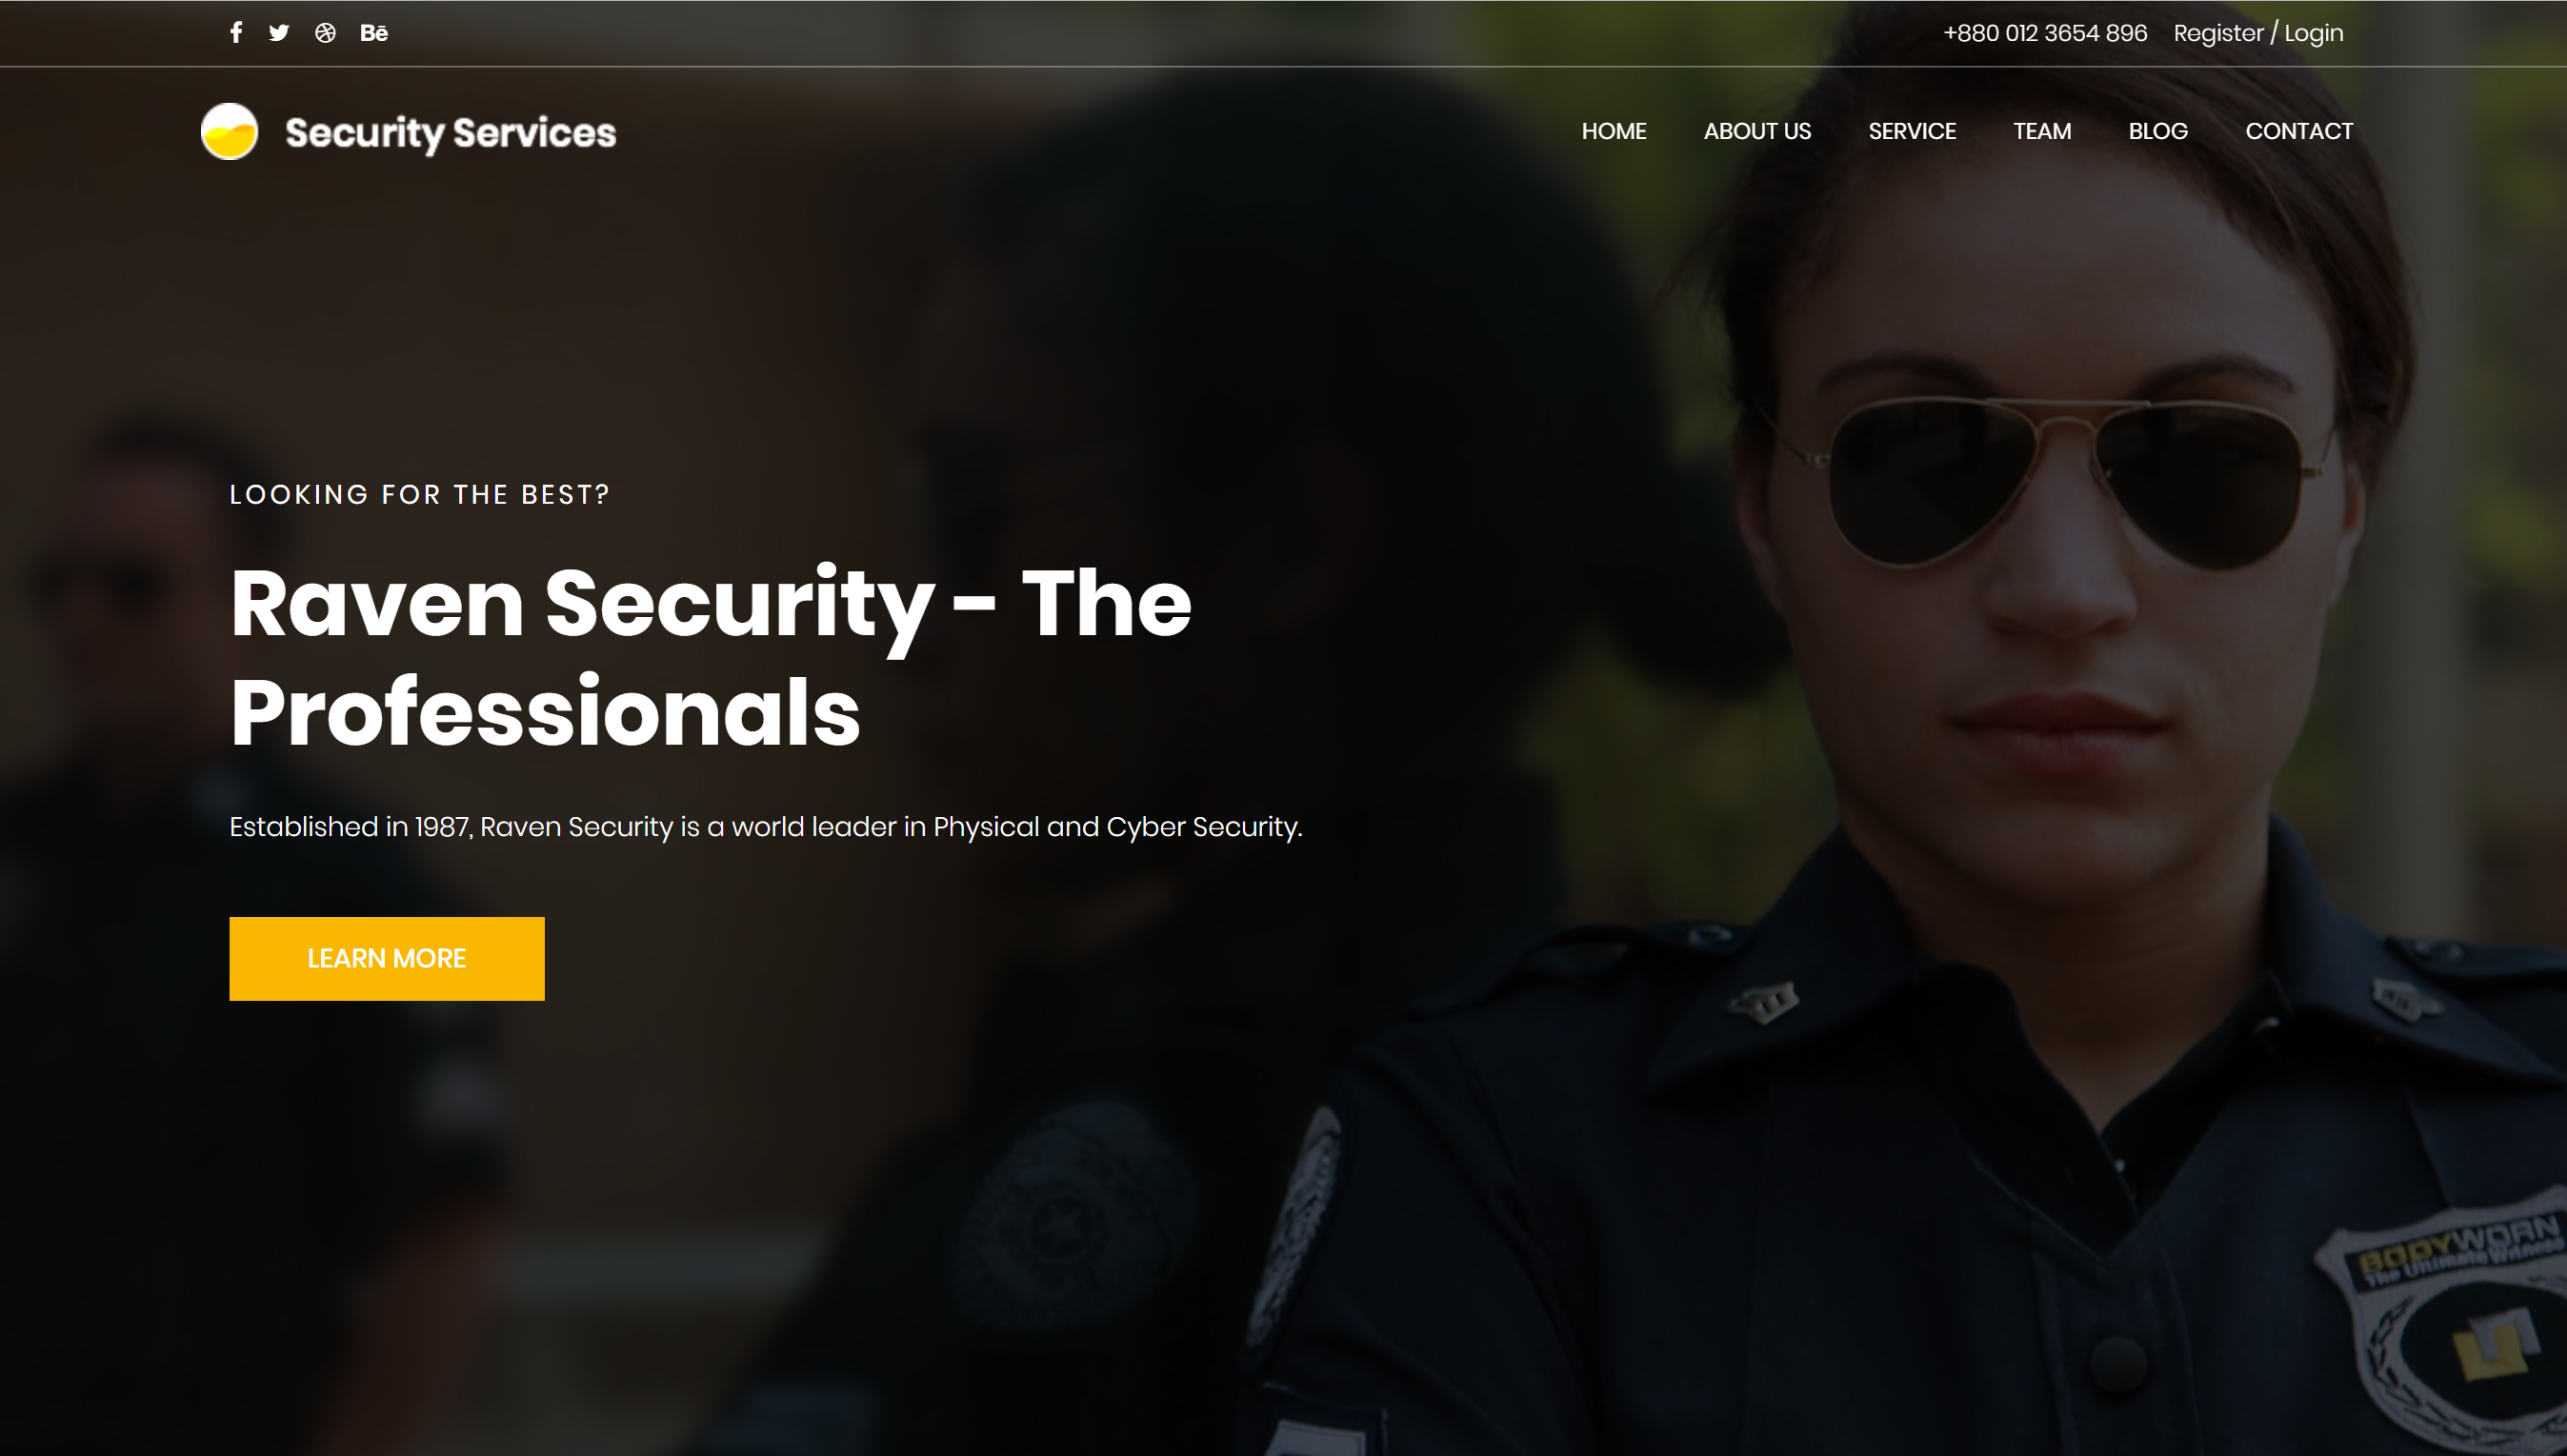The width and height of the screenshot is (2567, 1456).
Task: Click the LOOKING FOR THE BEST? tagline
Action: tap(419, 494)
